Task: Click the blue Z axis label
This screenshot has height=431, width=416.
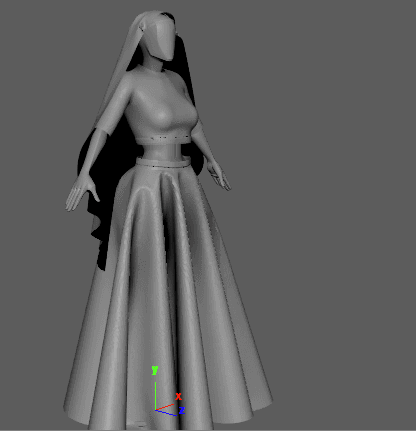Action: (182, 410)
